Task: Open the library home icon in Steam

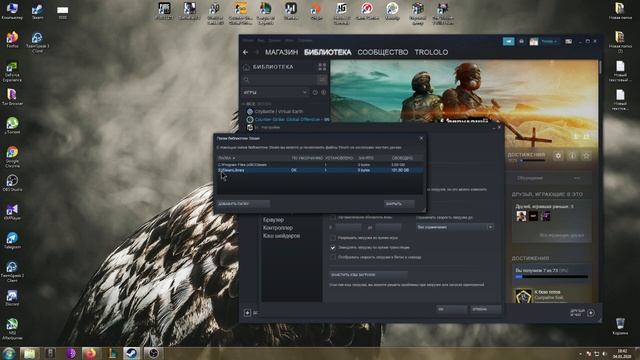Action: [246, 67]
